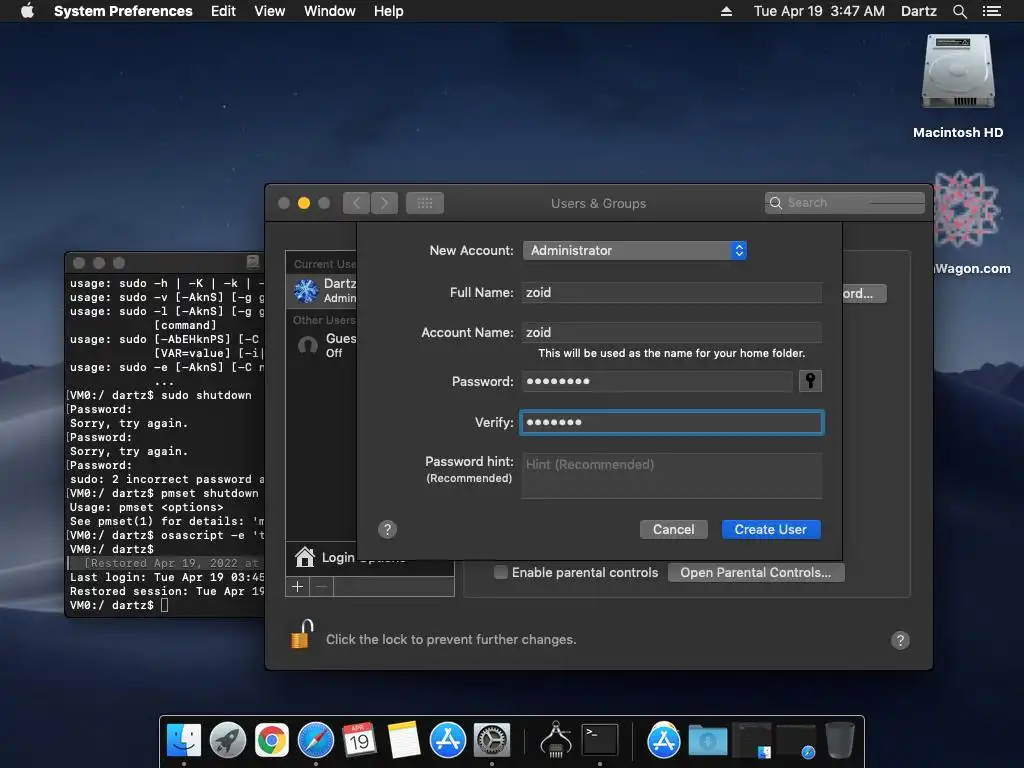
Task: Click the Dartz user menu
Action: coord(918,11)
